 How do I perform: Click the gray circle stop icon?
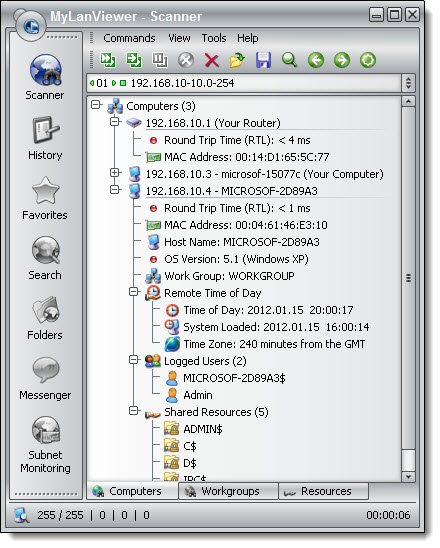pos(186,60)
